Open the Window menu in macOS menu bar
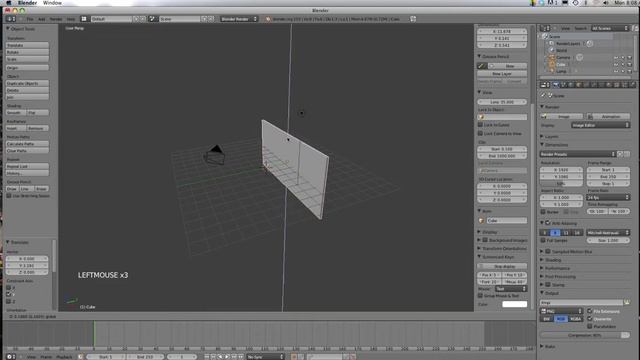640x360 pixels. (52, 3)
